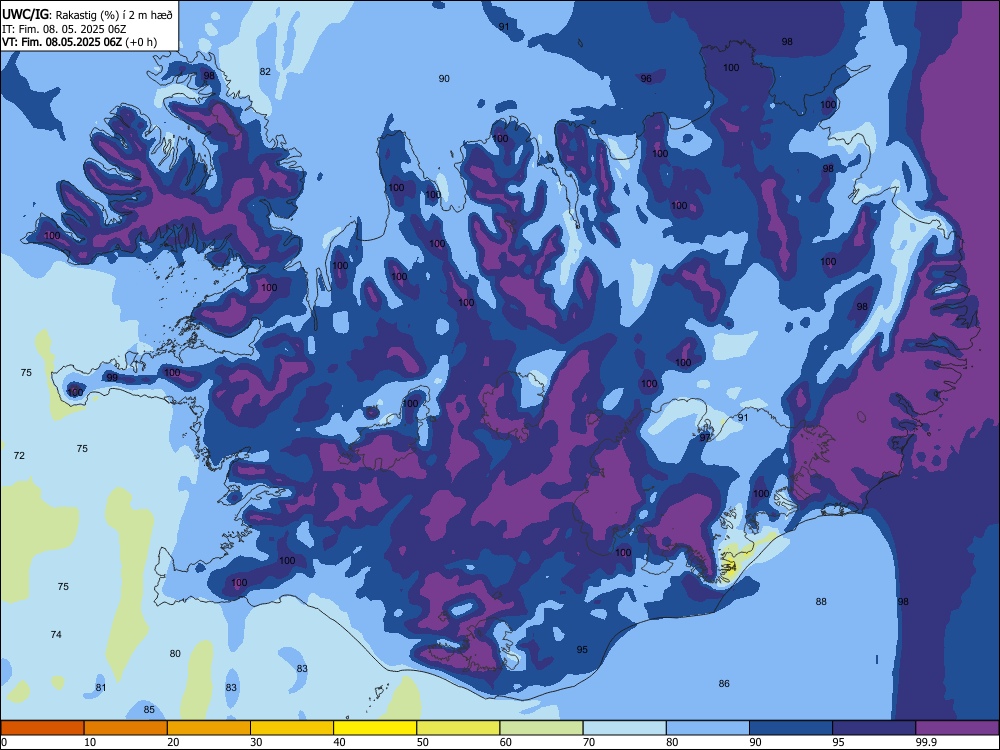Click the 'VT: Fim. 08.05.2025 06Z (+0 h)' line
The height and width of the screenshot is (750, 1000).
(x=79, y=42)
